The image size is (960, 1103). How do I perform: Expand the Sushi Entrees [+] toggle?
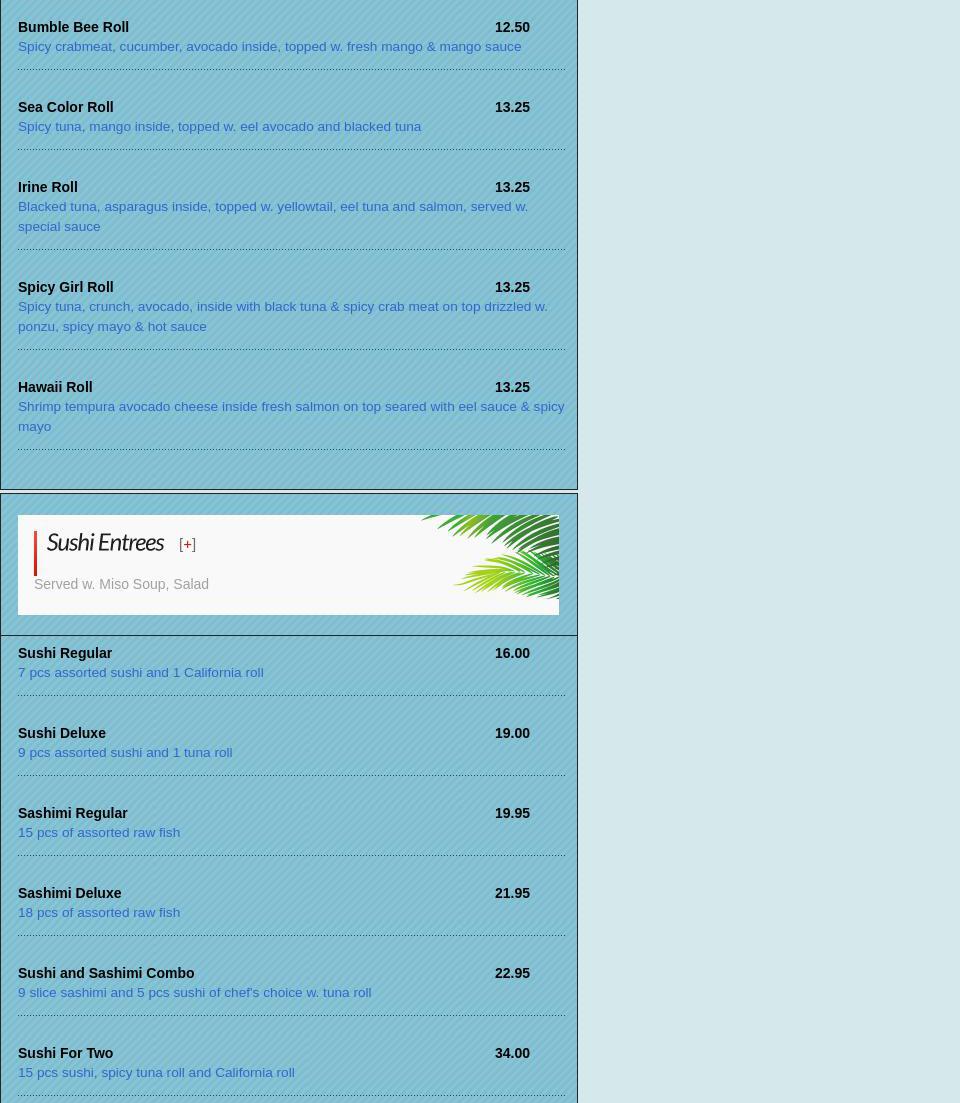click(187, 545)
